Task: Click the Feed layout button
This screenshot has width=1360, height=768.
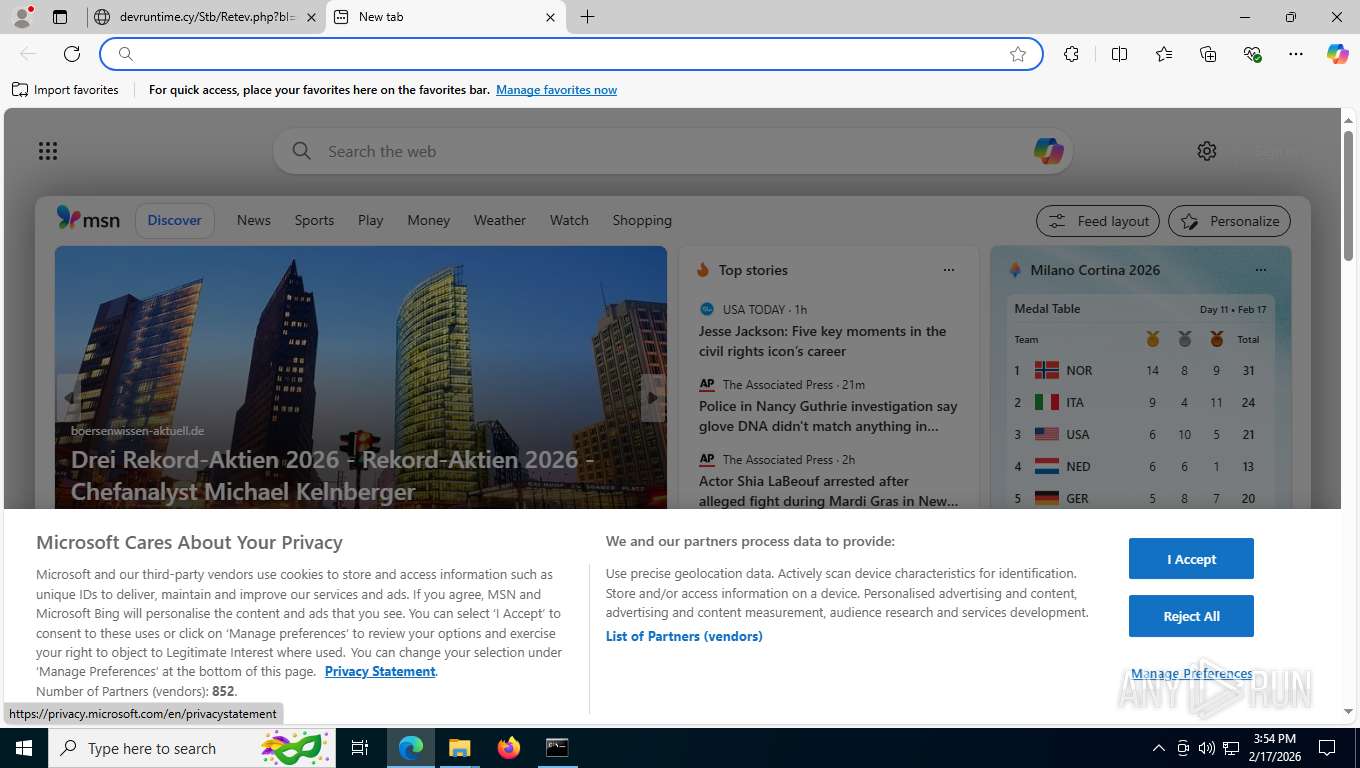Action: pos(1098,221)
